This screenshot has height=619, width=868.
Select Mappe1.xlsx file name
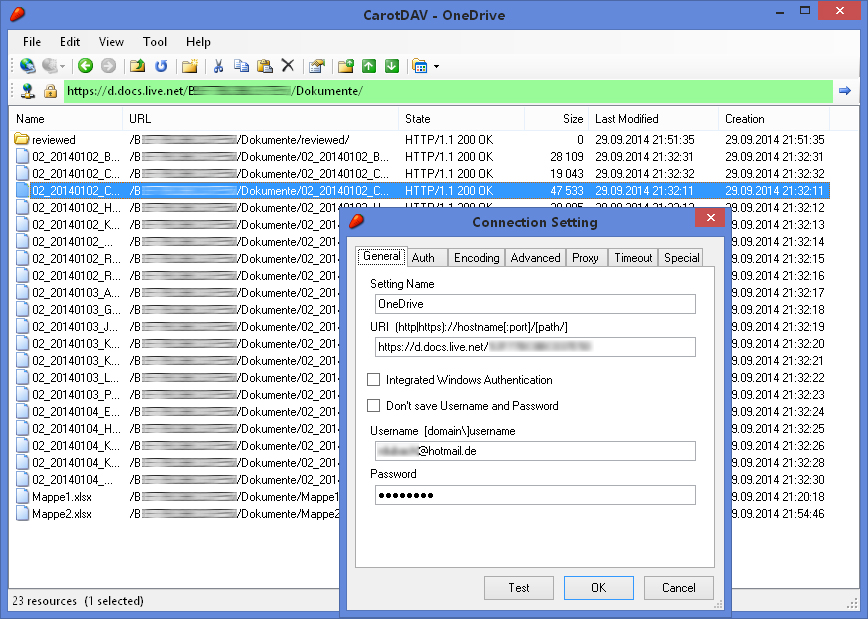pos(62,497)
